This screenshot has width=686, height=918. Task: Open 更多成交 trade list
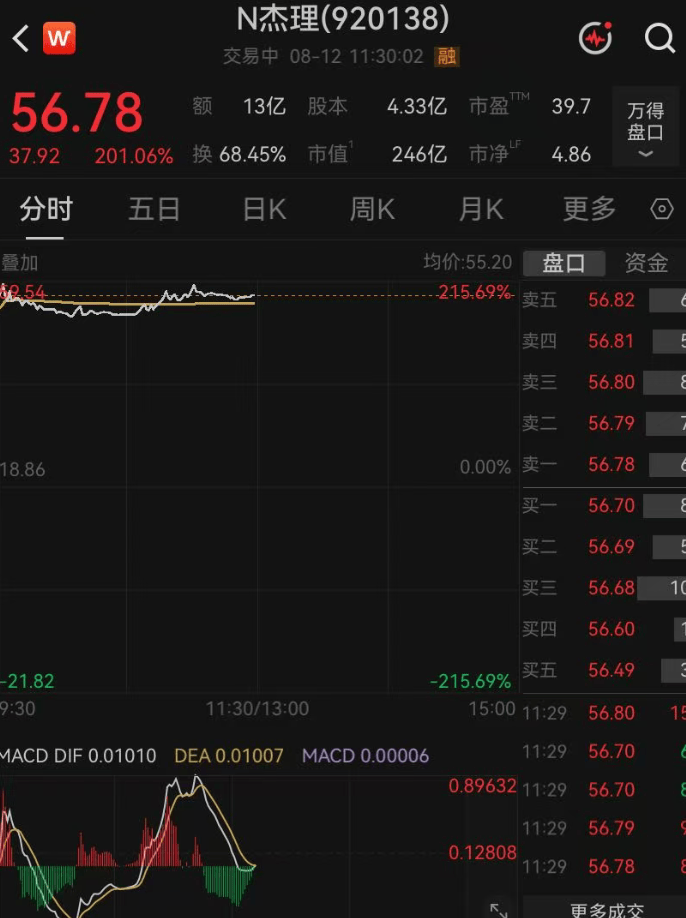(x=606, y=909)
